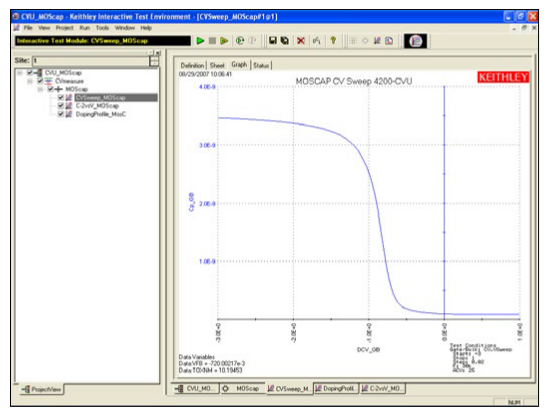This screenshot has height=414, width=547.
Task: Select the ProjectView tab at bottom left
Action: coord(41,389)
